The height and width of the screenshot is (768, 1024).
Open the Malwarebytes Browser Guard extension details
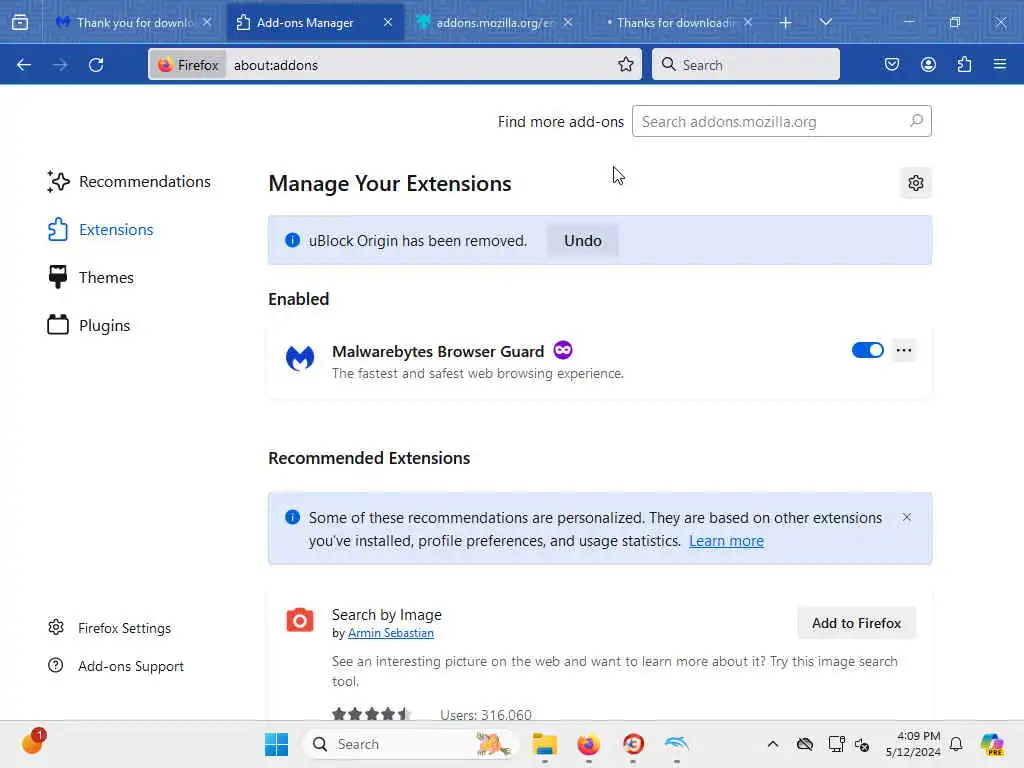[x=438, y=351]
